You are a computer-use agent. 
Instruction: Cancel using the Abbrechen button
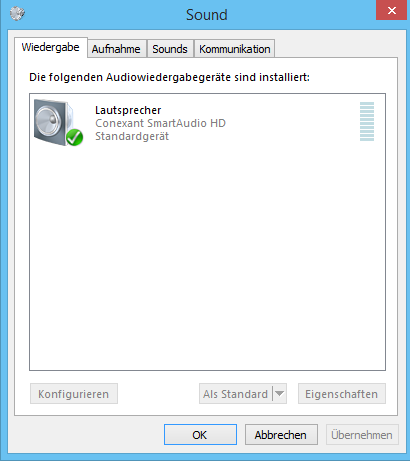pyautogui.click(x=281, y=434)
